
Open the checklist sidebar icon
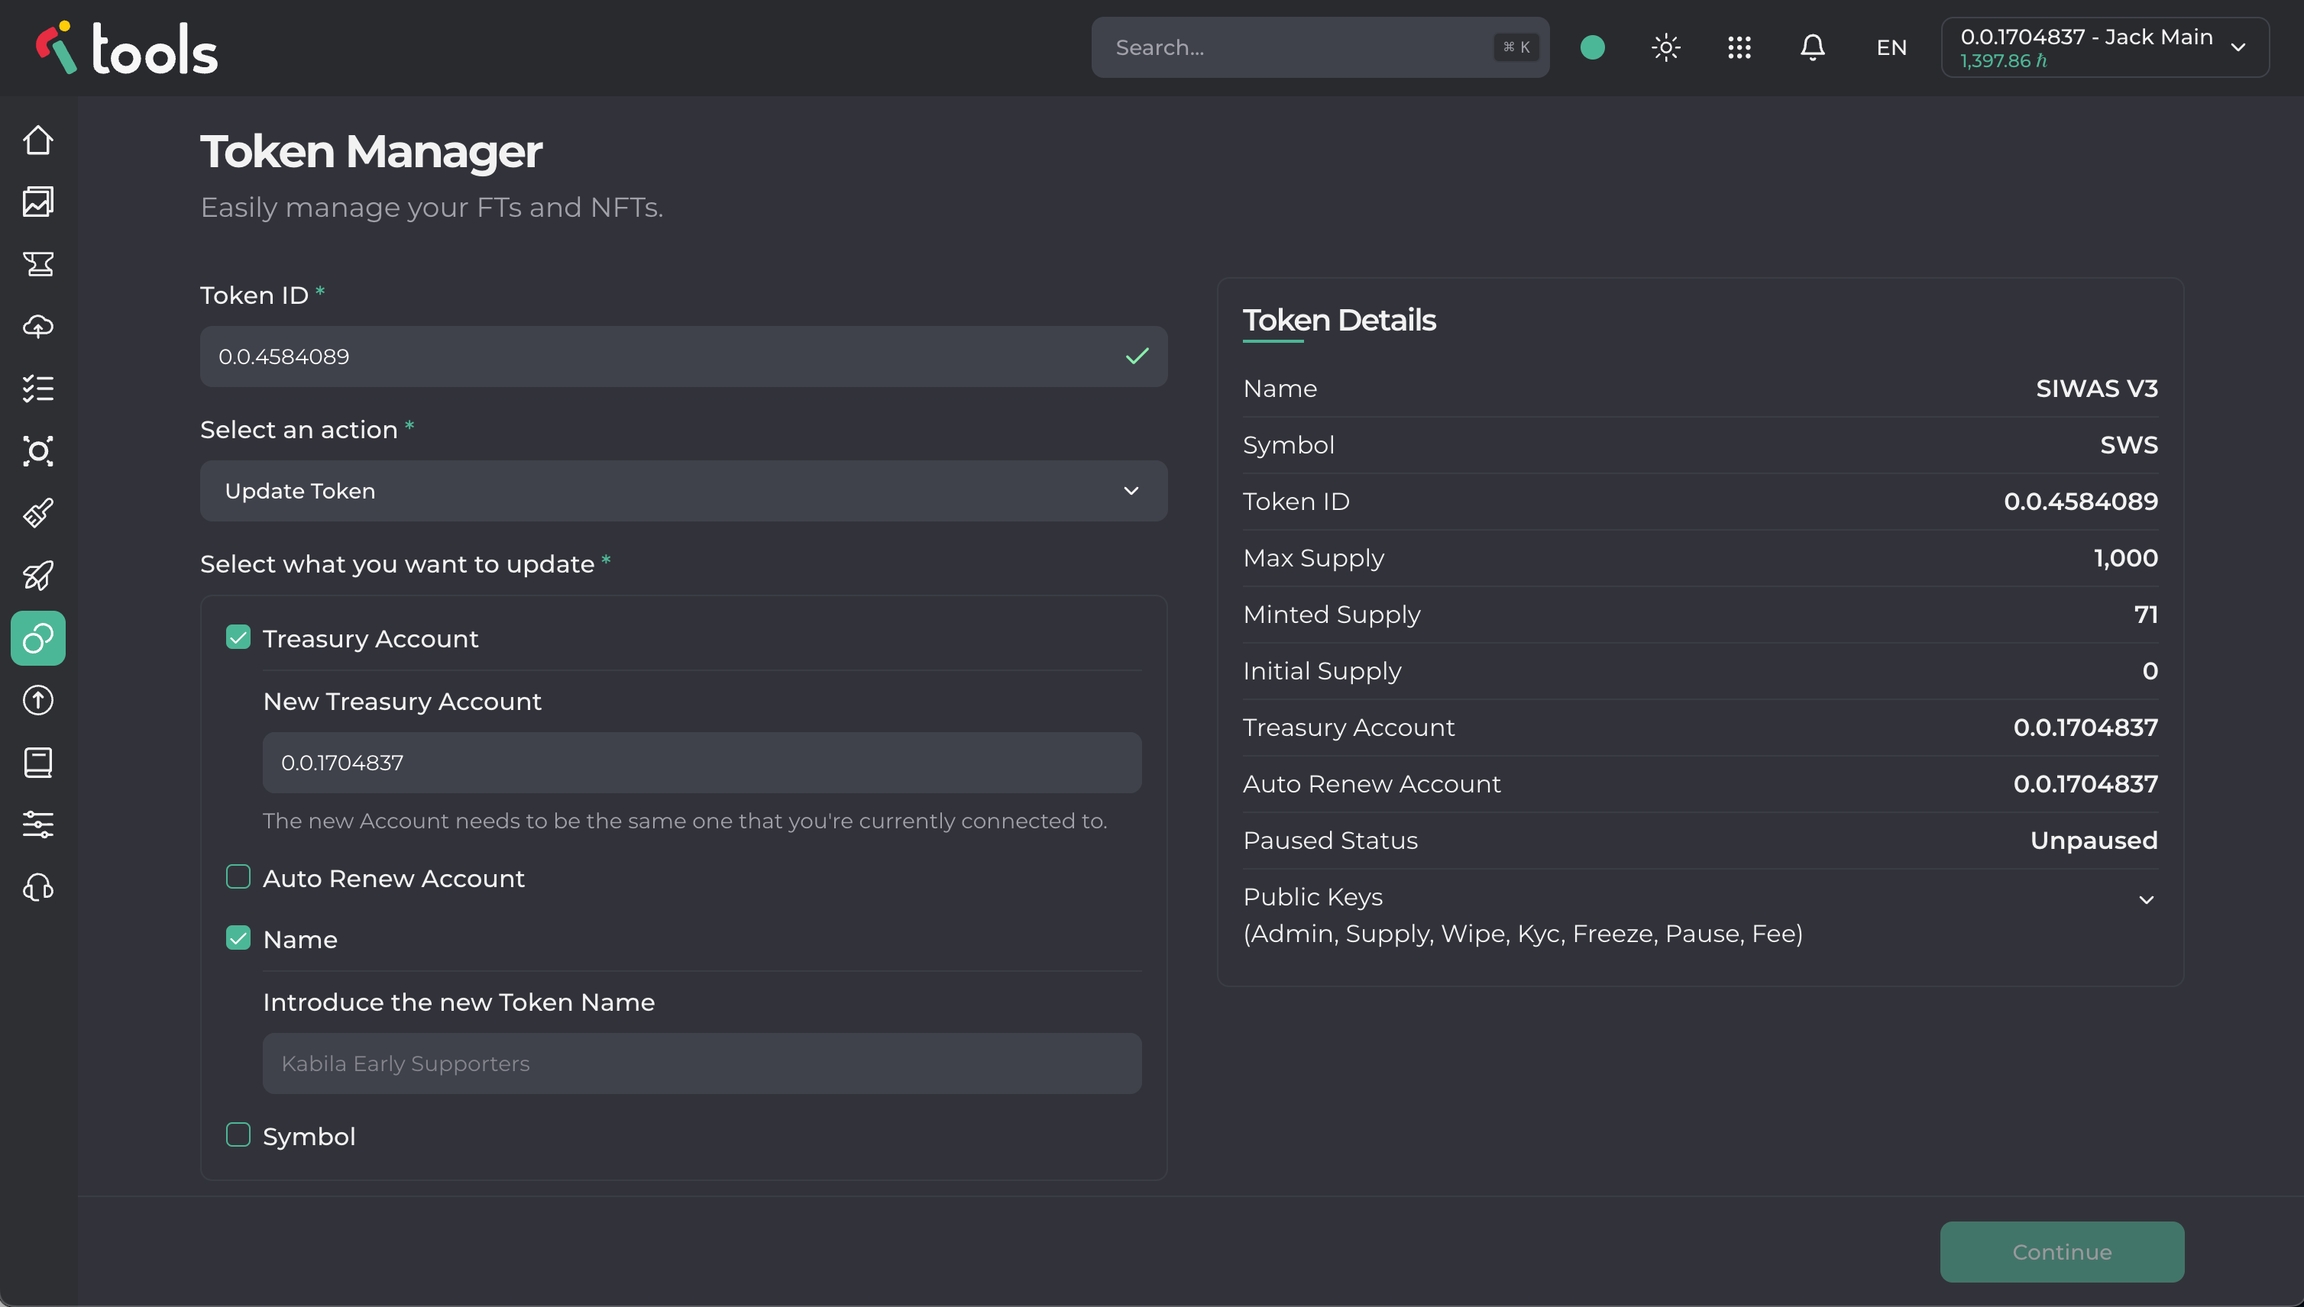point(38,389)
